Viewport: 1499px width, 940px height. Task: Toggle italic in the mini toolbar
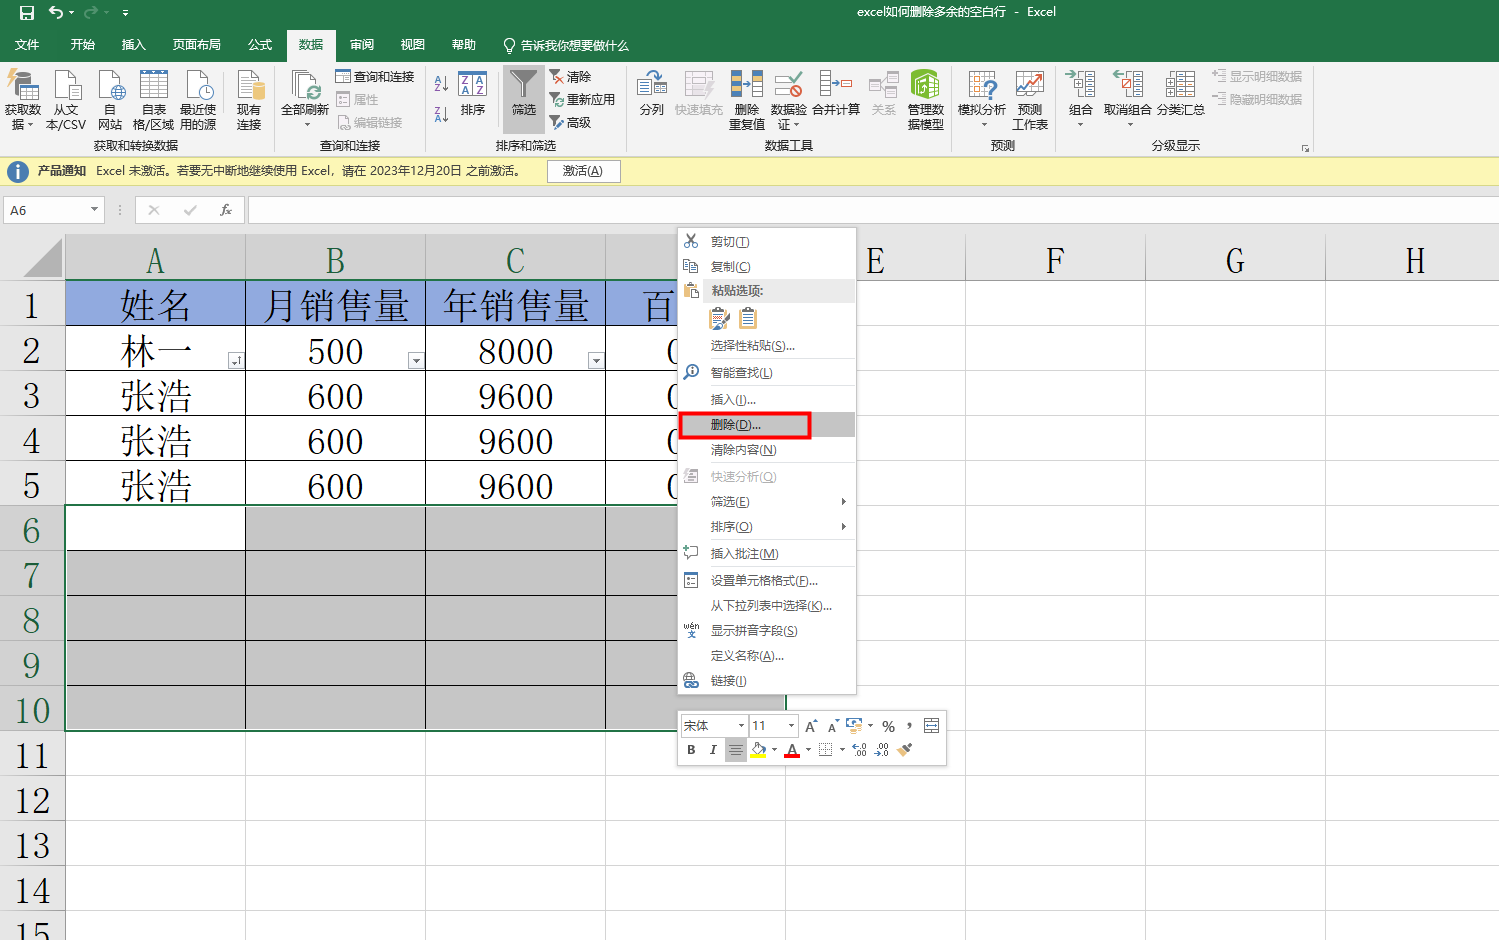click(713, 750)
